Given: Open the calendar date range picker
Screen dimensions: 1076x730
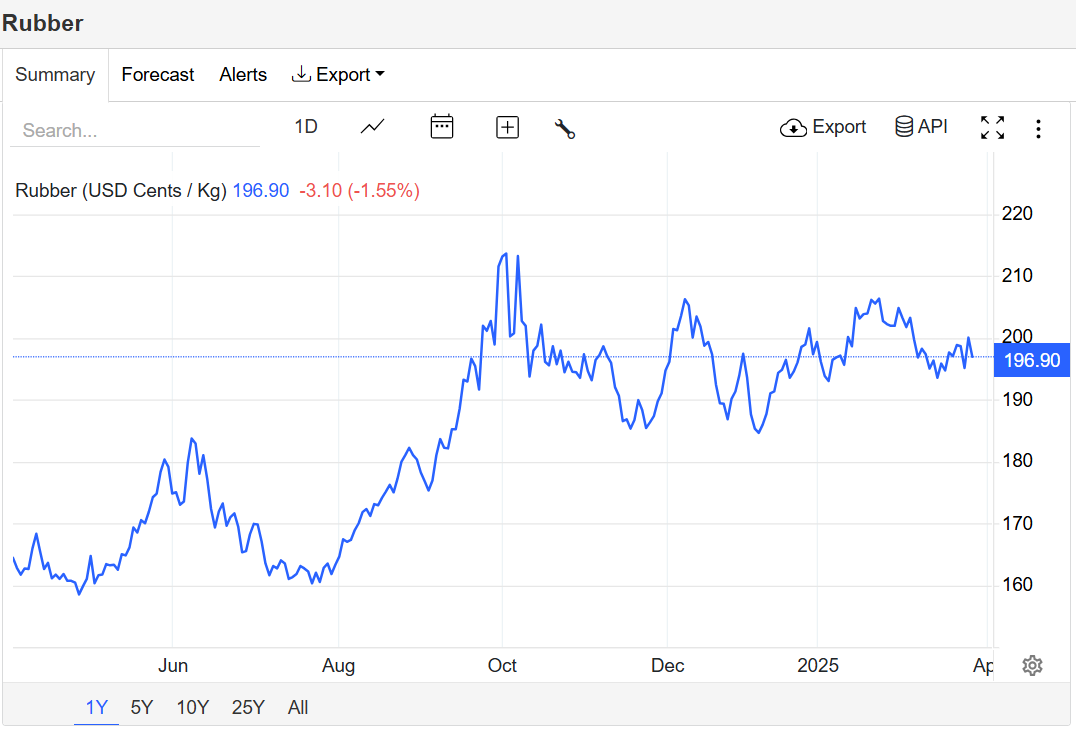Looking at the screenshot, I should tap(442, 127).
